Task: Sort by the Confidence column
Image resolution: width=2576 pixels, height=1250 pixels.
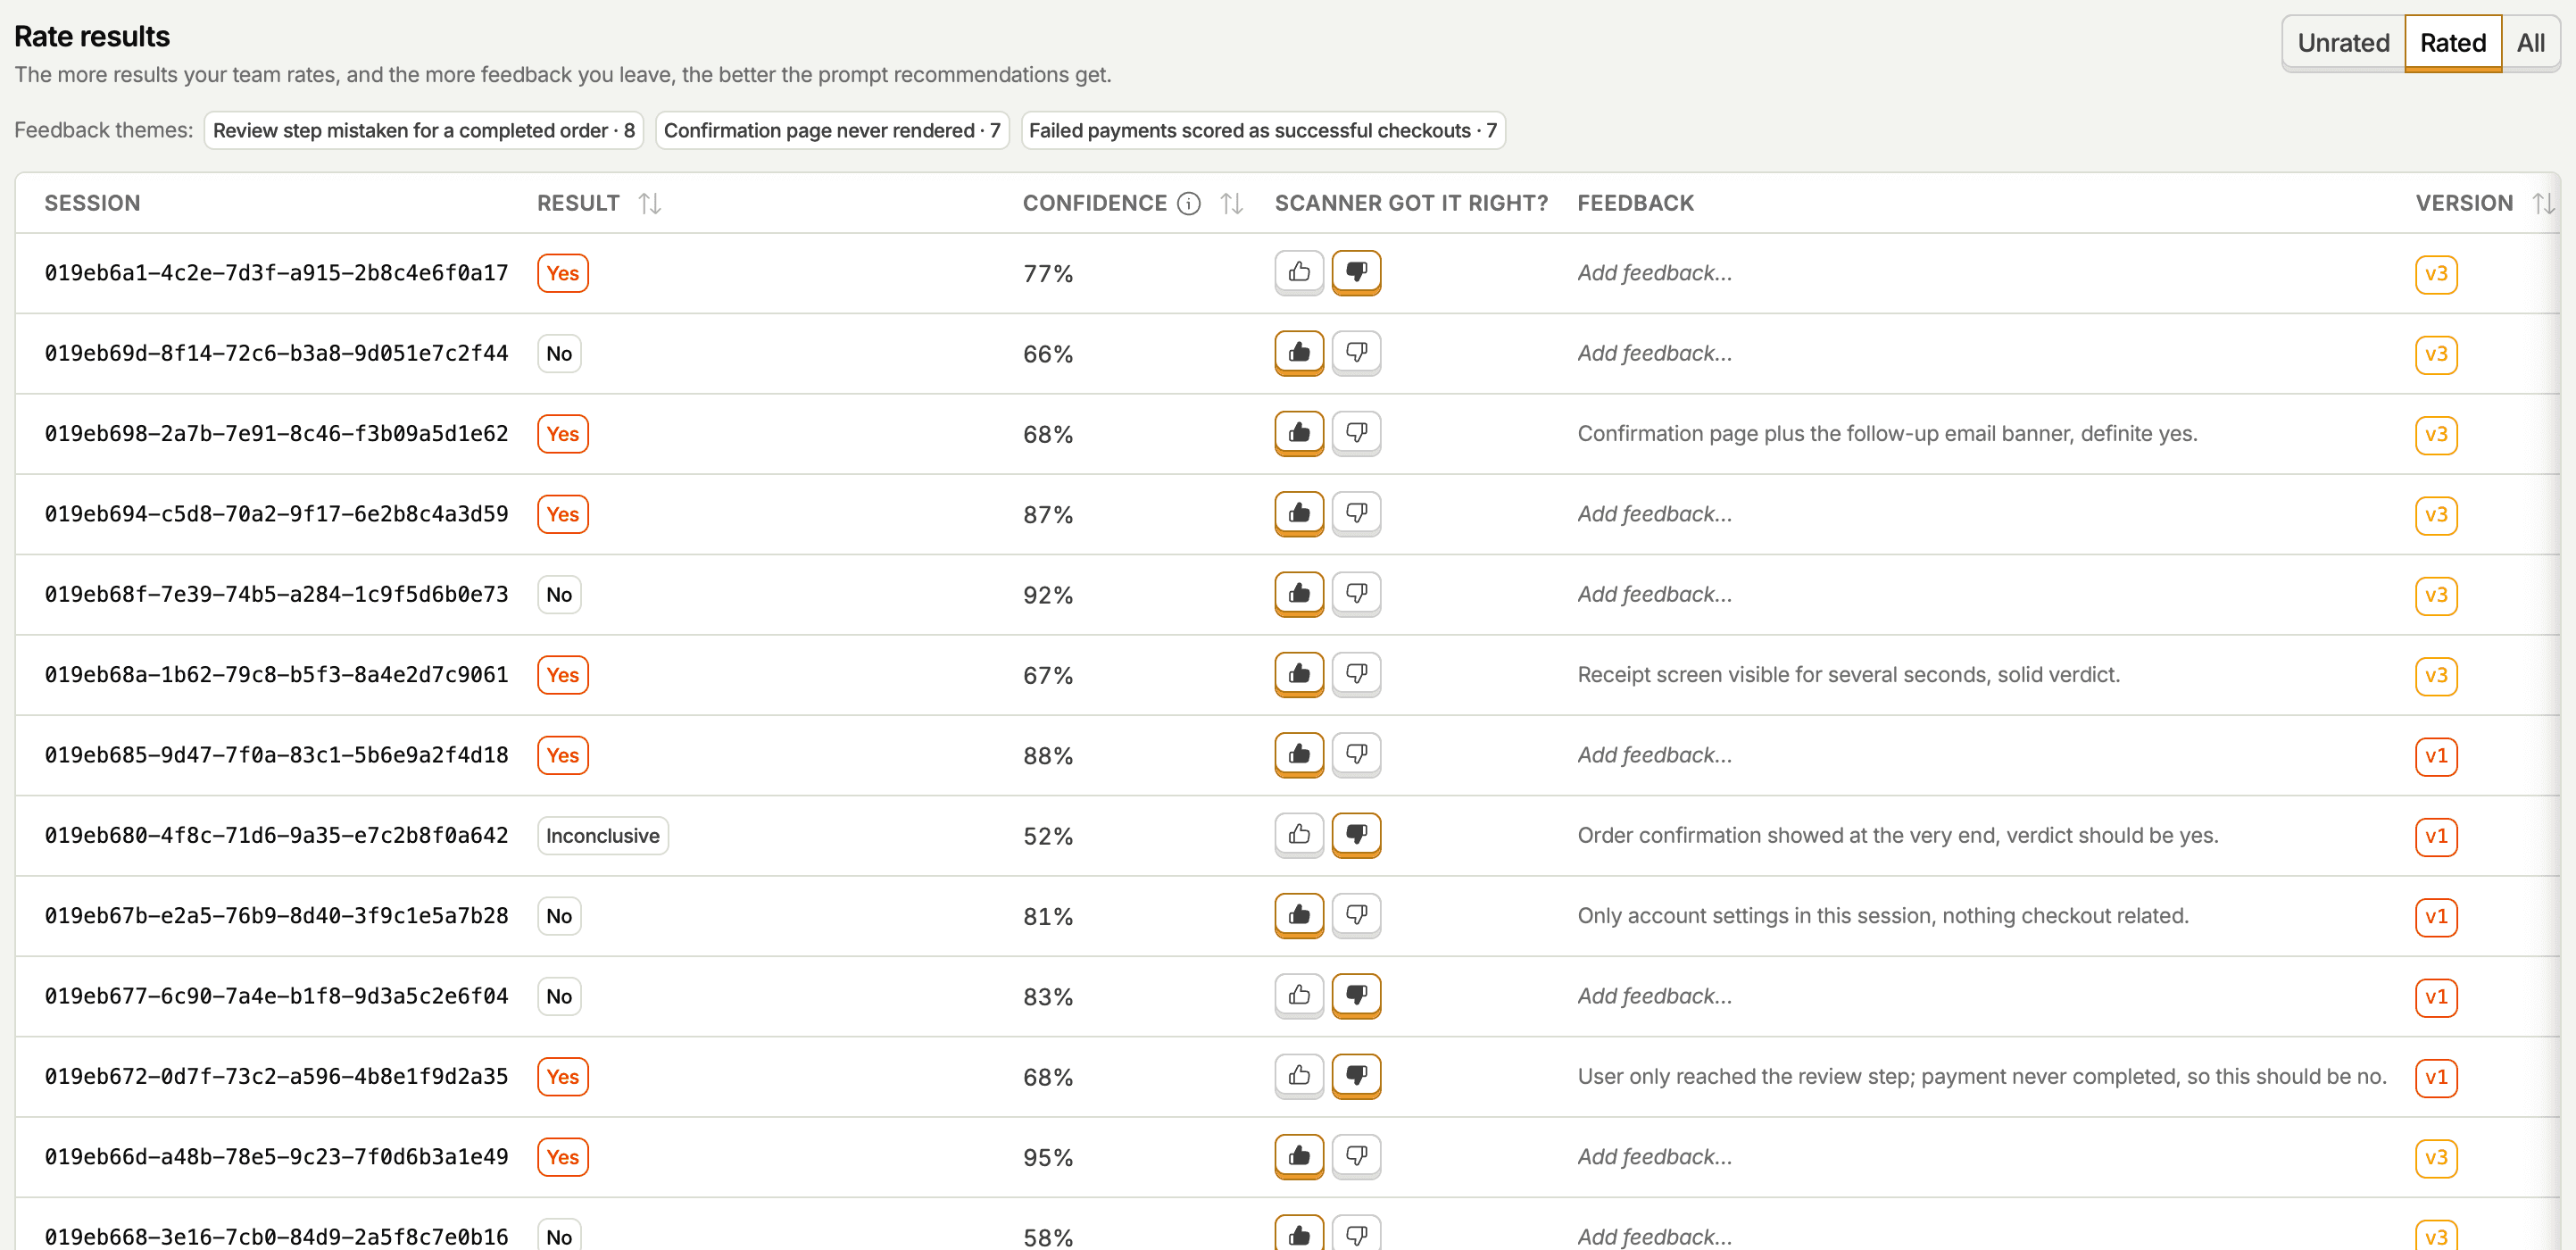Action: point(1231,203)
